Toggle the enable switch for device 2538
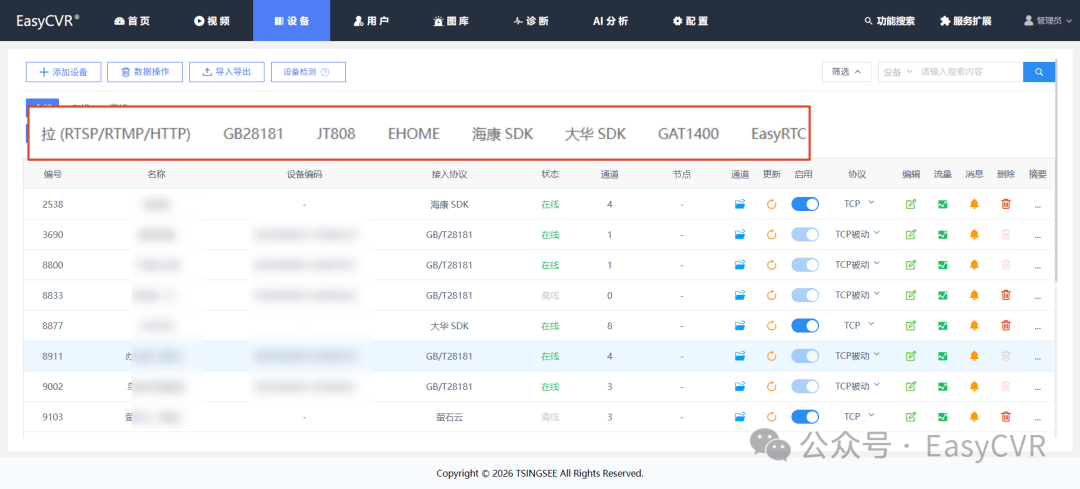 tap(805, 205)
